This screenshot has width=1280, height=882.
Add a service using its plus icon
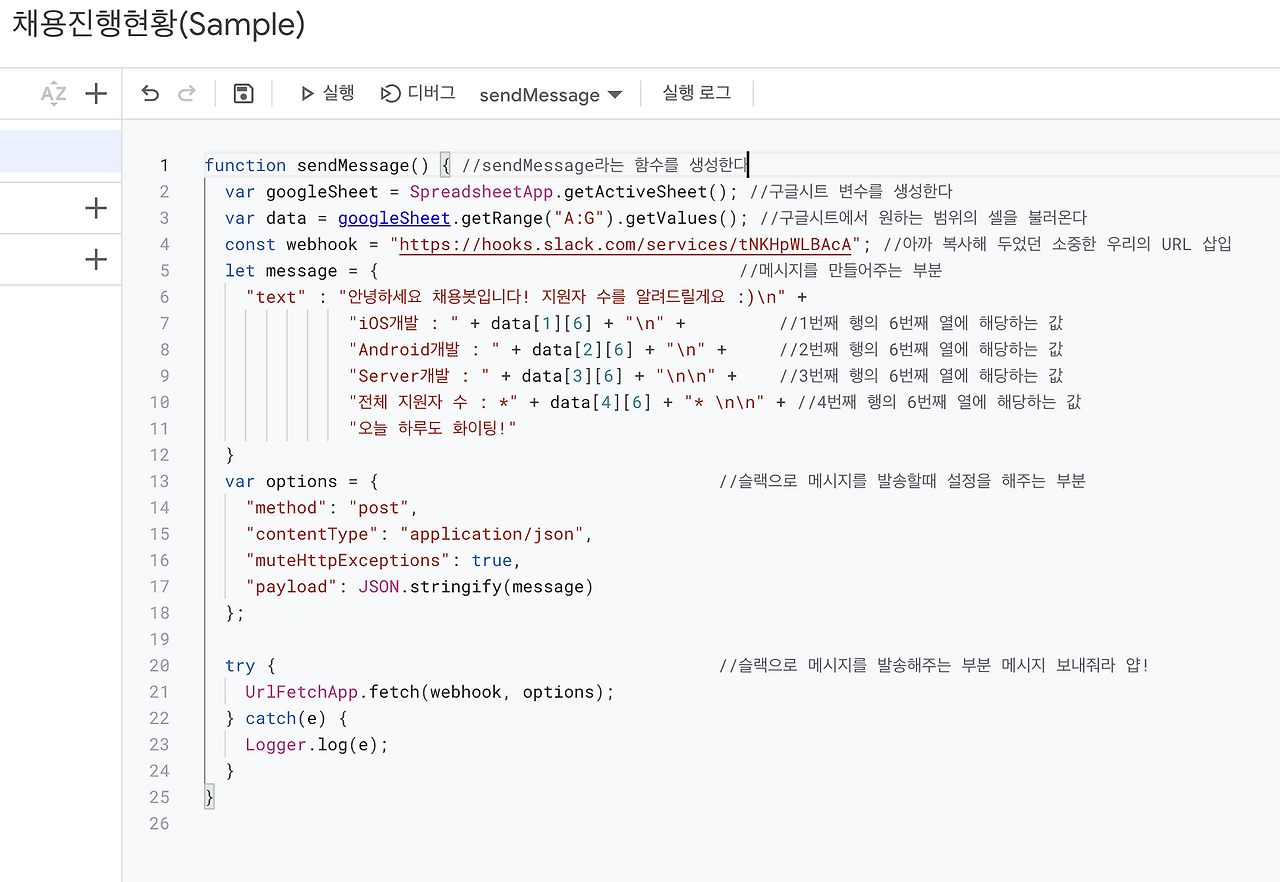tap(95, 258)
